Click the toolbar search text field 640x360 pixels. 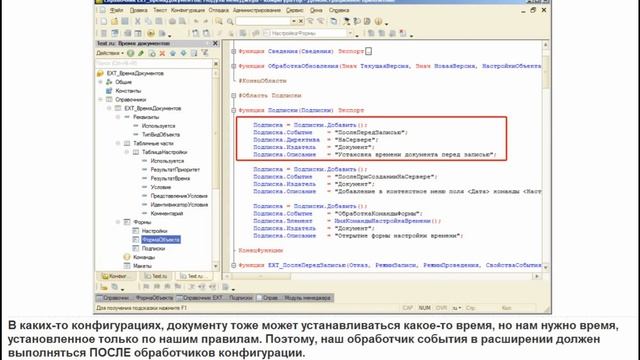[263, 21]
